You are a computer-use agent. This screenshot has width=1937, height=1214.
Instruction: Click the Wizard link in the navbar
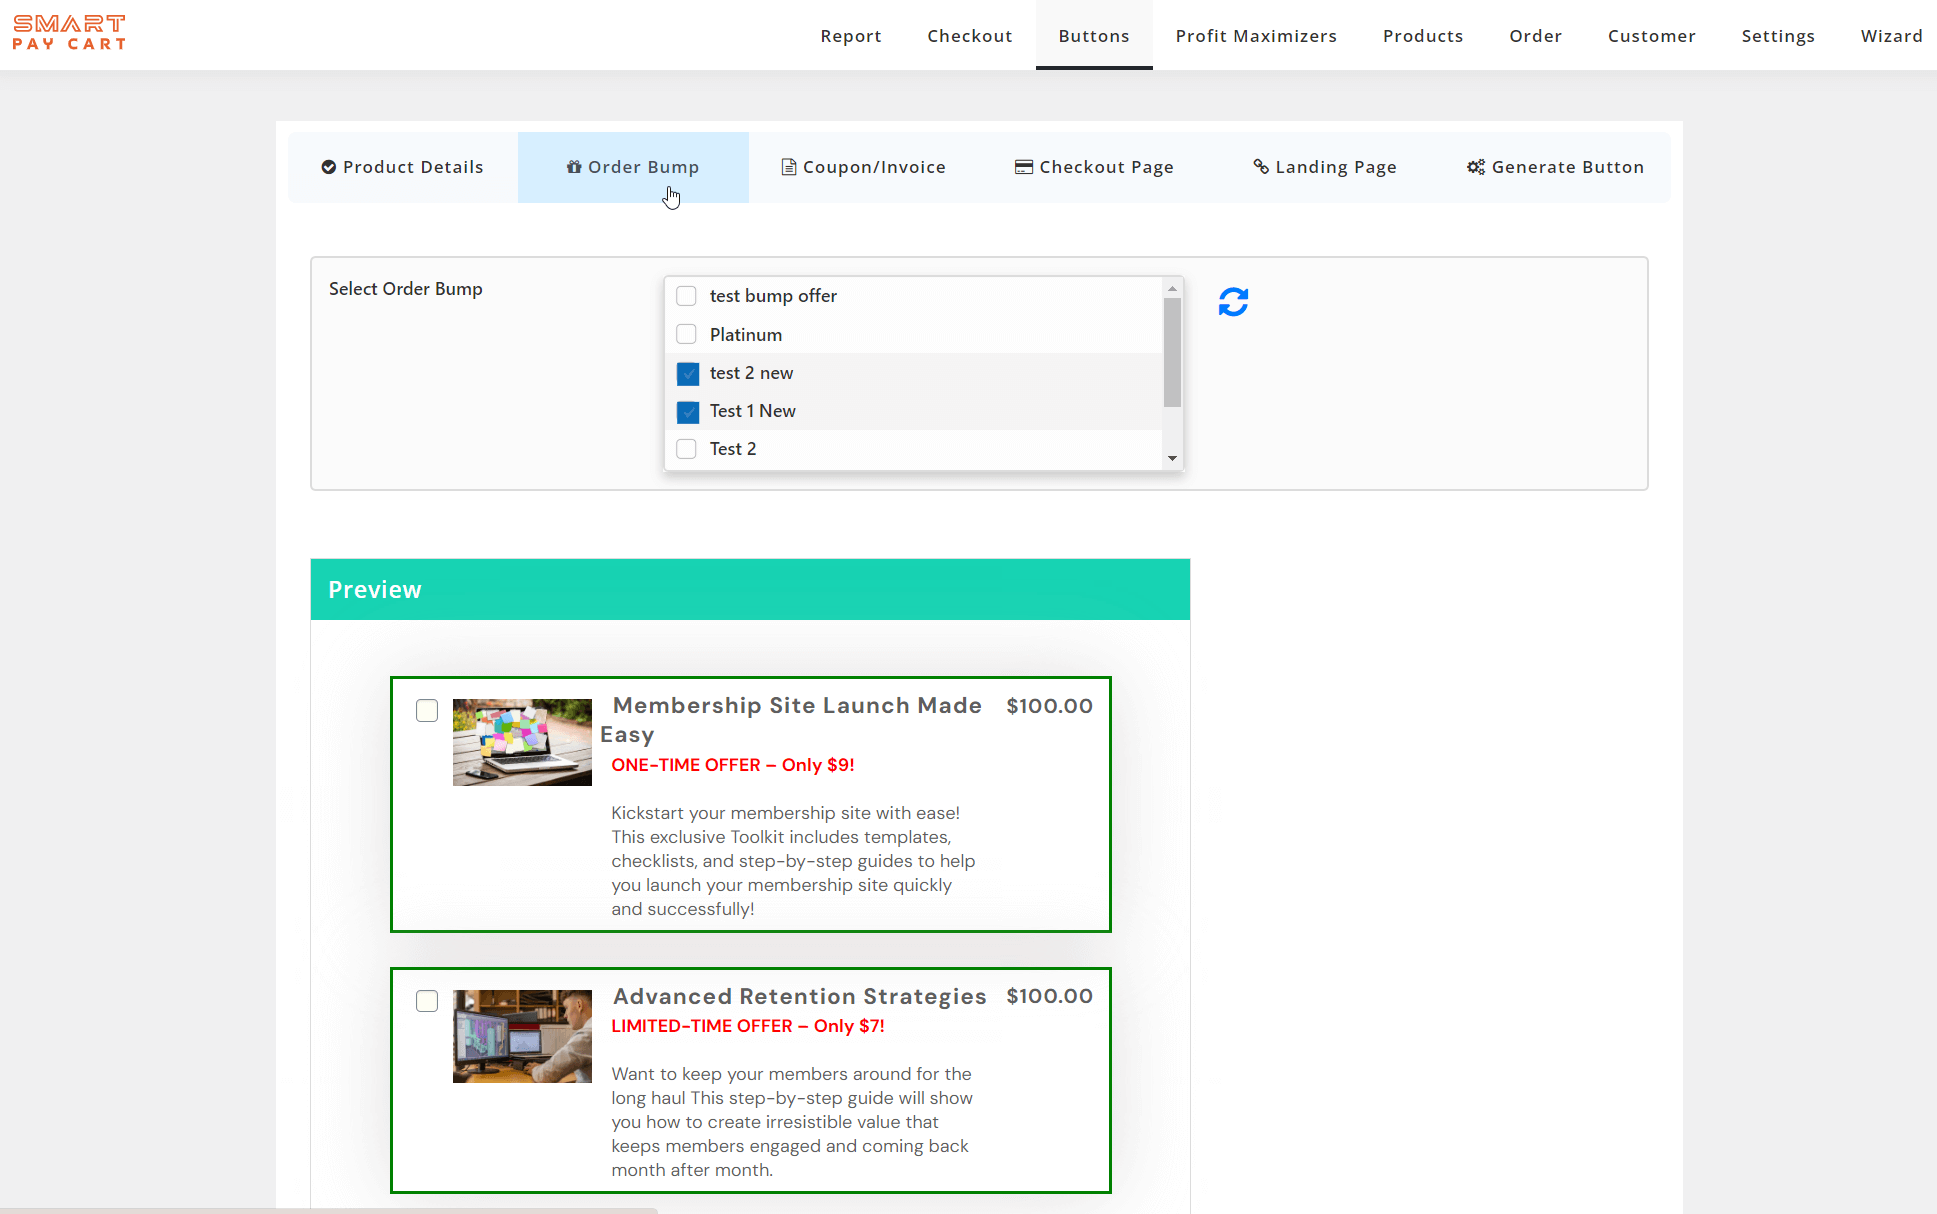[x=1892, y=35]
